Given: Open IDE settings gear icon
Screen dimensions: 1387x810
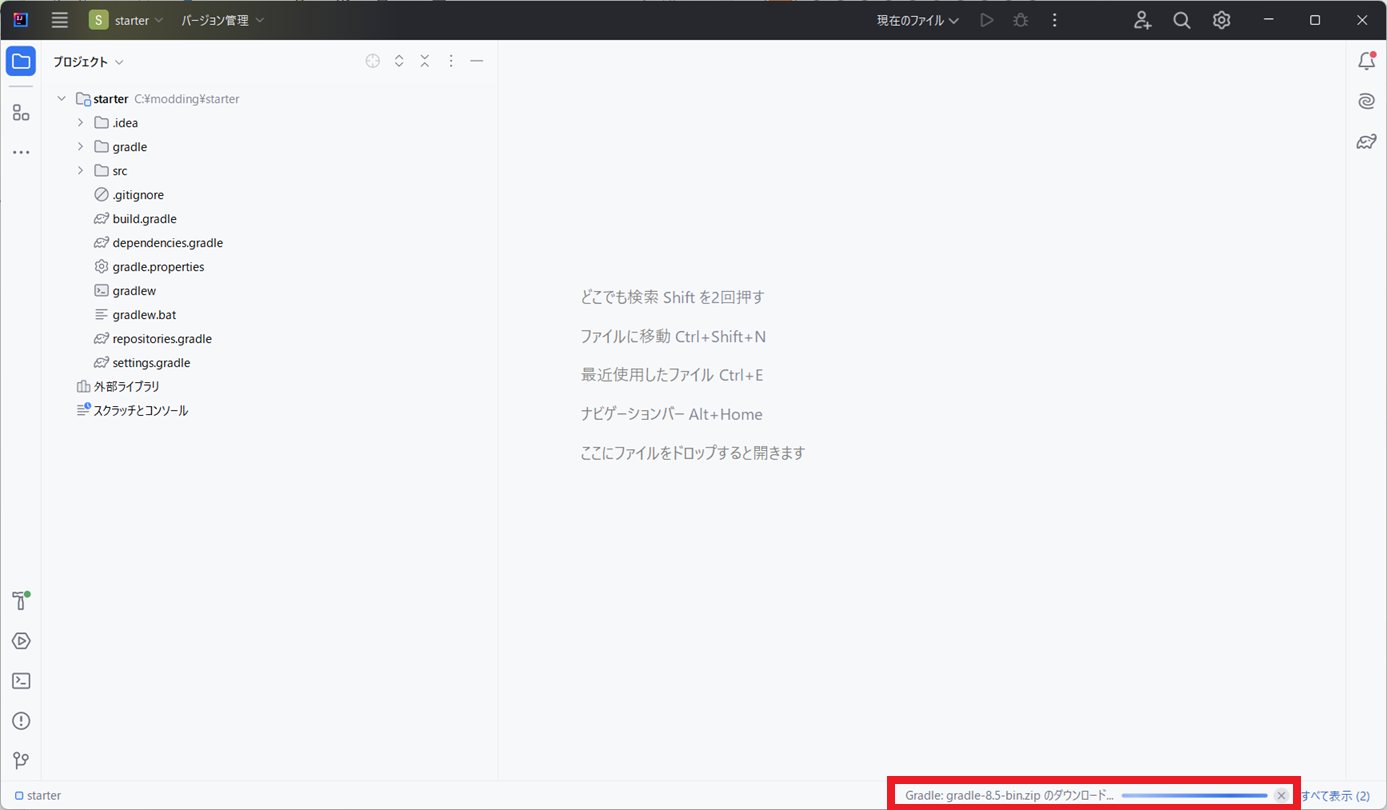Looking at the screenshot, I should (1221, 20).
